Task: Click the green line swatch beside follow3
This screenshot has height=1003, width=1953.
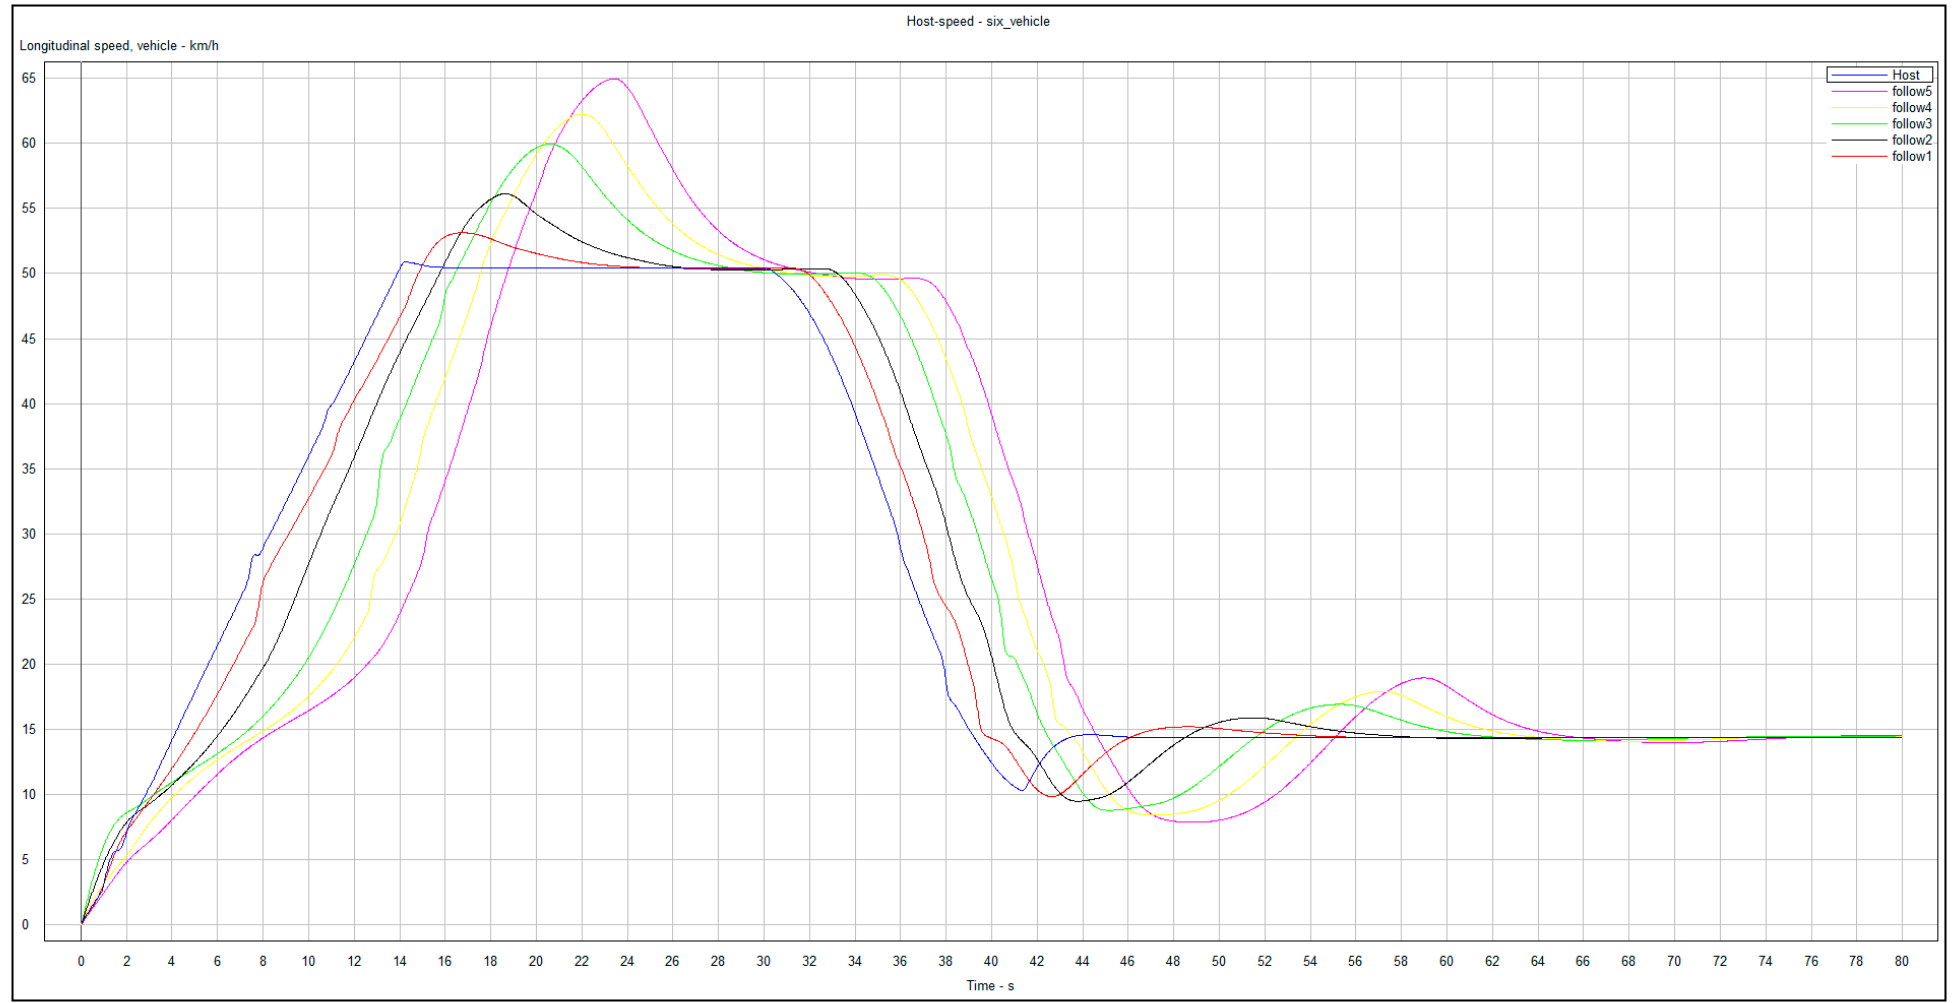Action: click(1858, 124)
